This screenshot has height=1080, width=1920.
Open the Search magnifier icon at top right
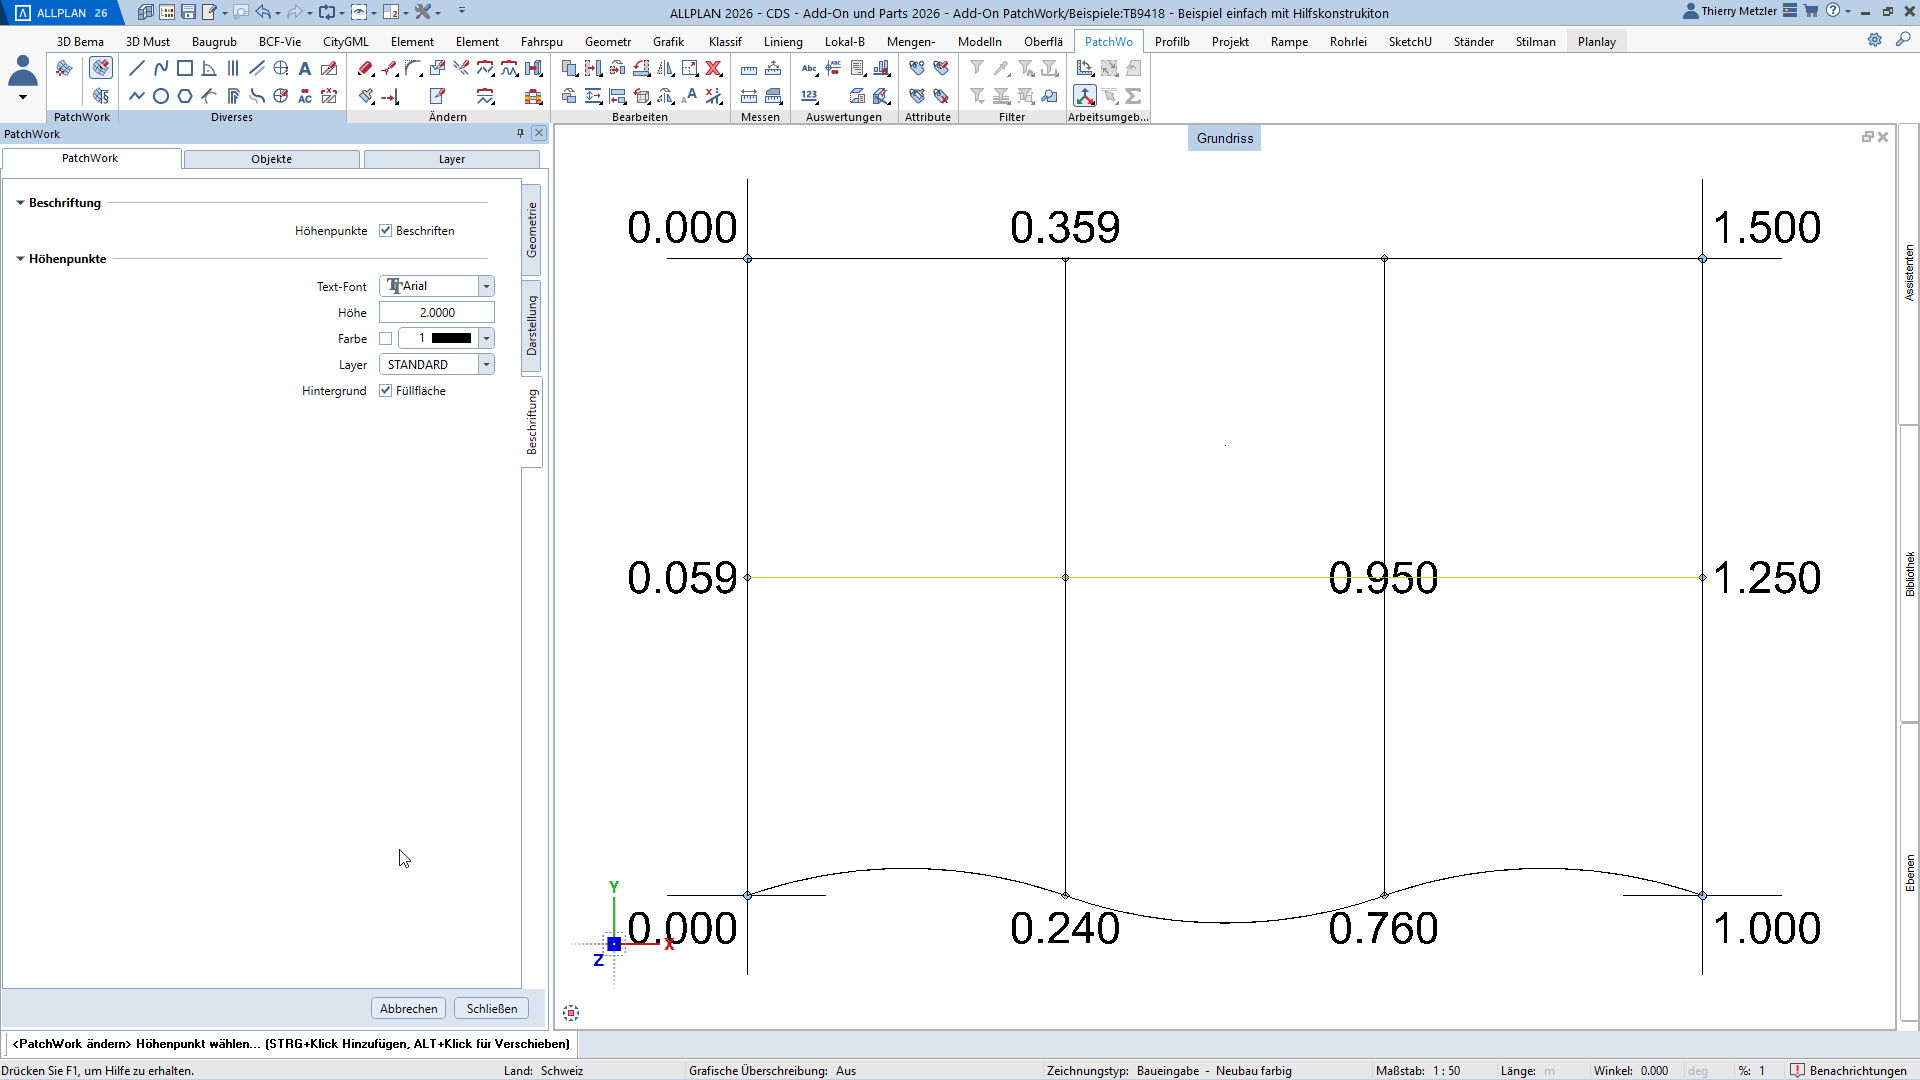coord(1903,40)
